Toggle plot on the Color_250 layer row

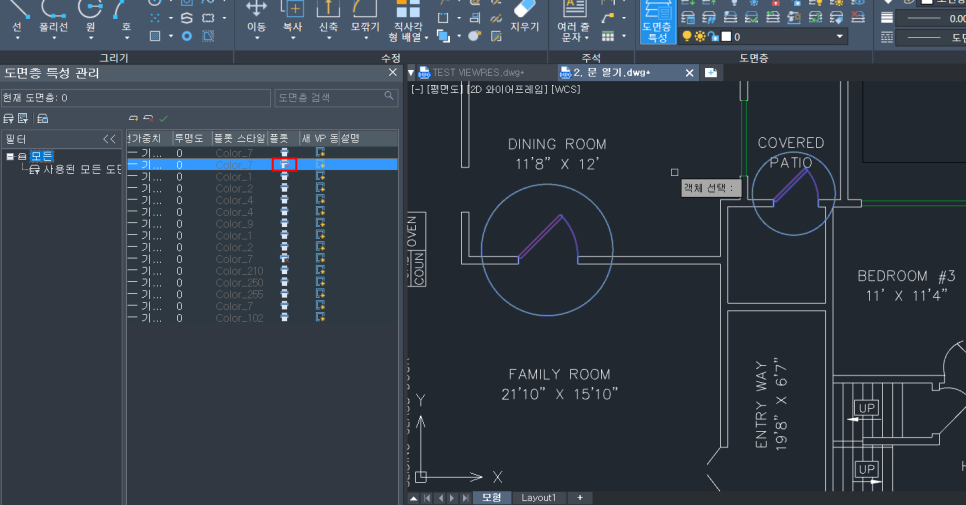[285, 283]
